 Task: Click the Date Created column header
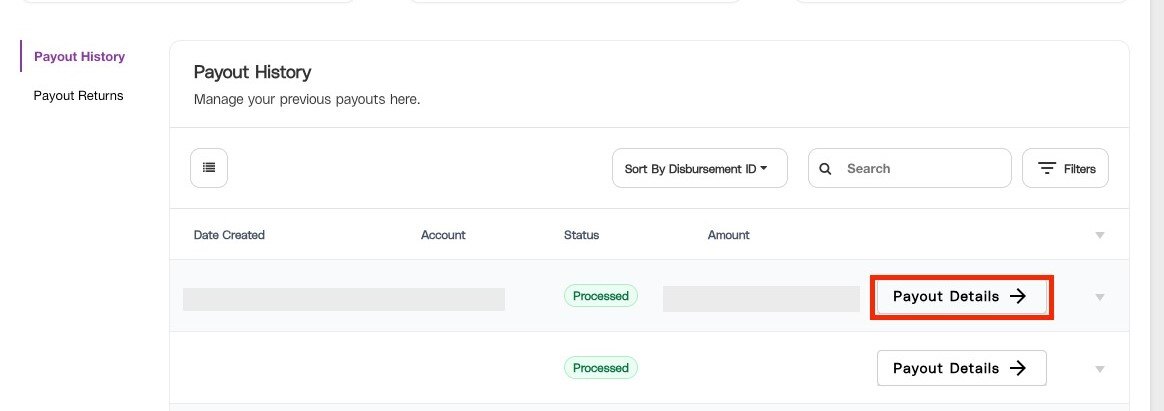229,234
